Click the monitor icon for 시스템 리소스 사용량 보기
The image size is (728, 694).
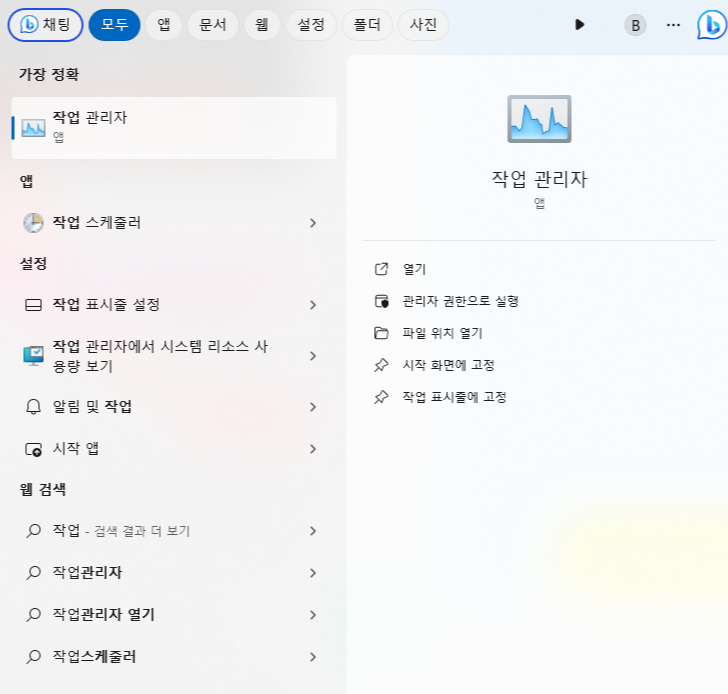coord(33,356)
